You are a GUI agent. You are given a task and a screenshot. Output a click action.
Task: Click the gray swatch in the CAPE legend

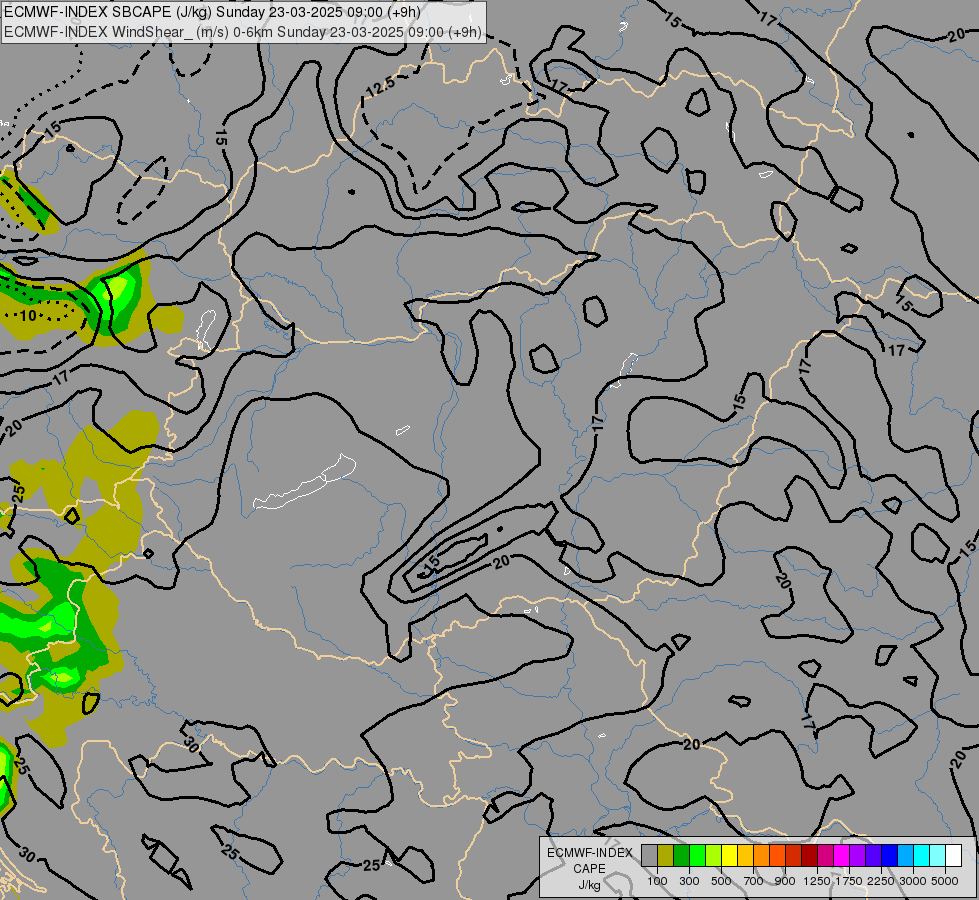click(x=649, y=855)
